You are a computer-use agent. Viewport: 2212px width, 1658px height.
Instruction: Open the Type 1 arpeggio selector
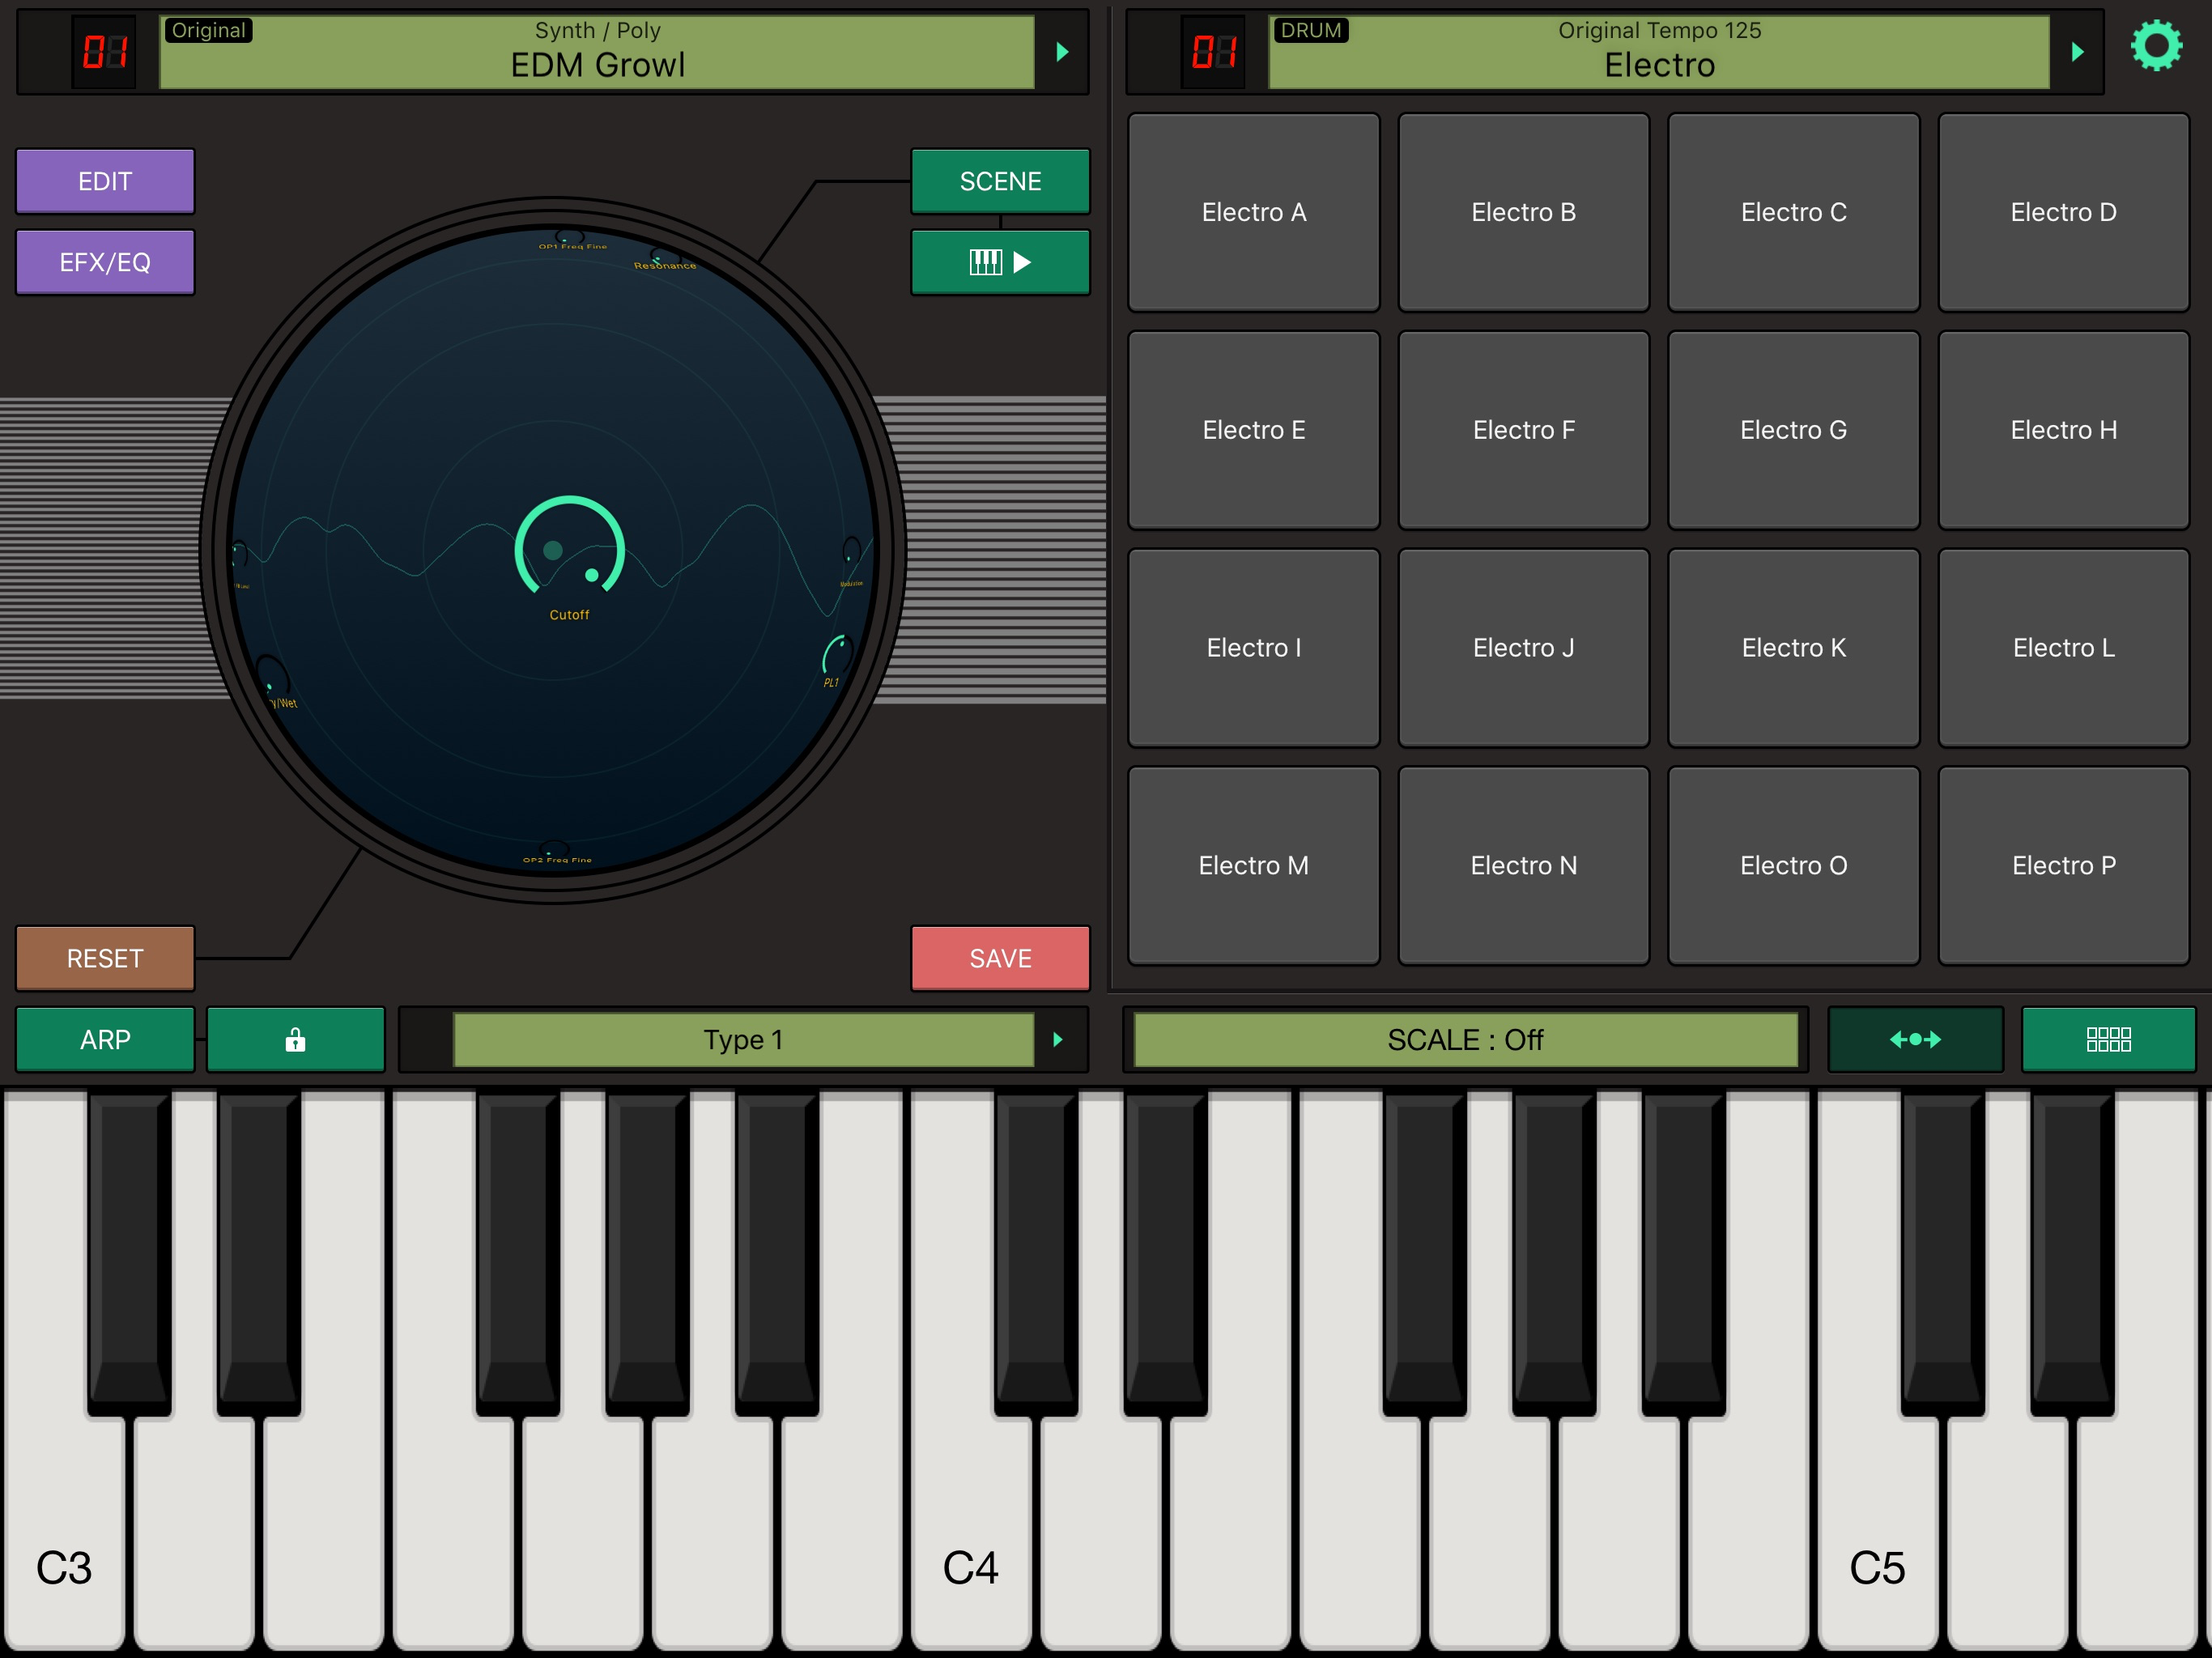[x=743, y=1040]
